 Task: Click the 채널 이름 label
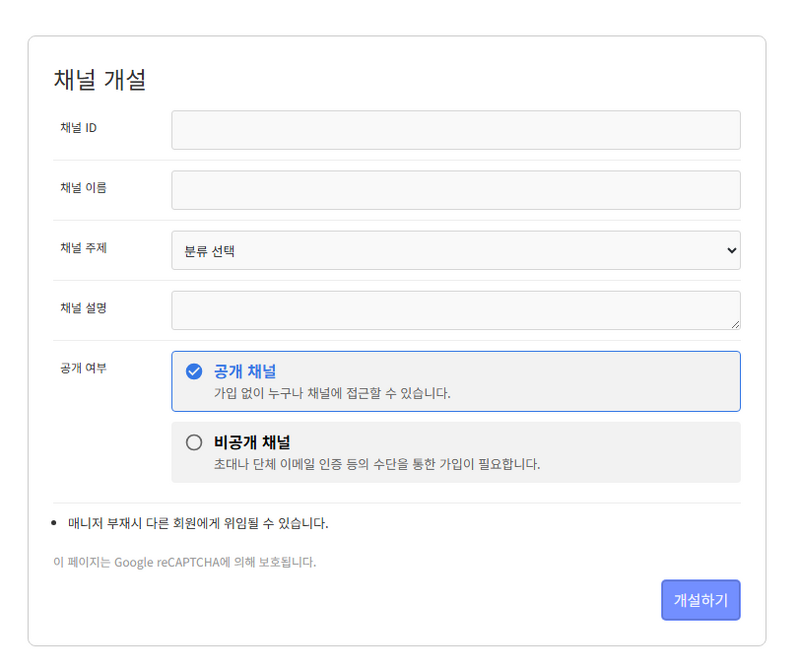coord(83,188)
